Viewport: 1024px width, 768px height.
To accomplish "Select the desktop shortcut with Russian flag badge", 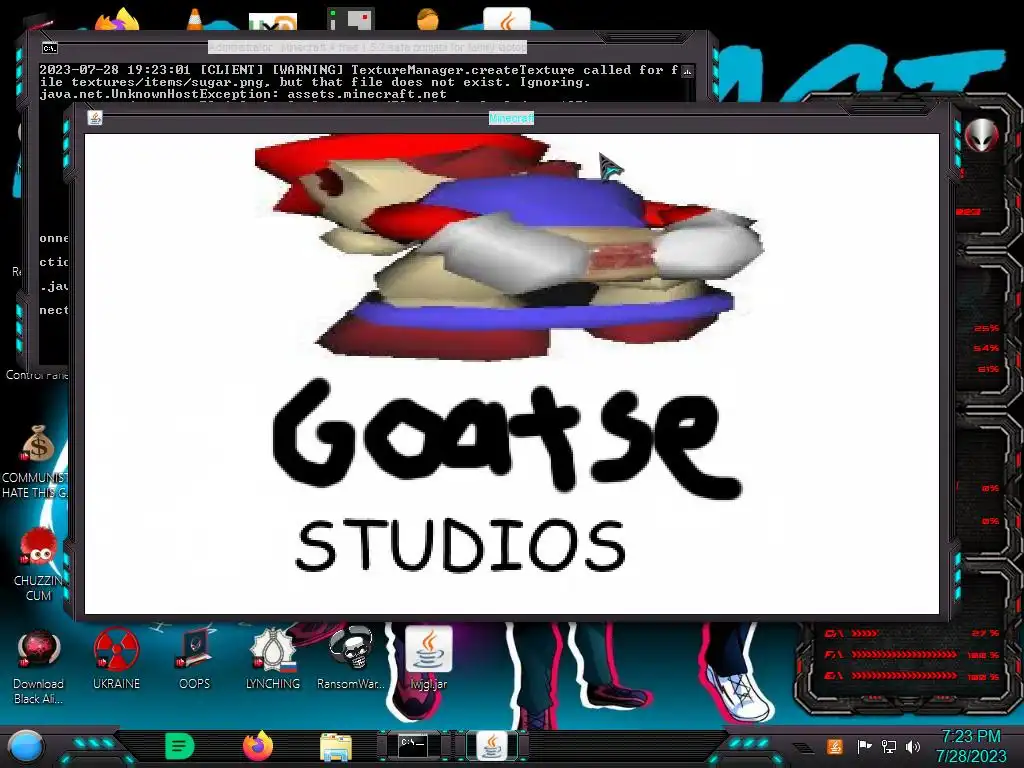I will coord(273,660).
